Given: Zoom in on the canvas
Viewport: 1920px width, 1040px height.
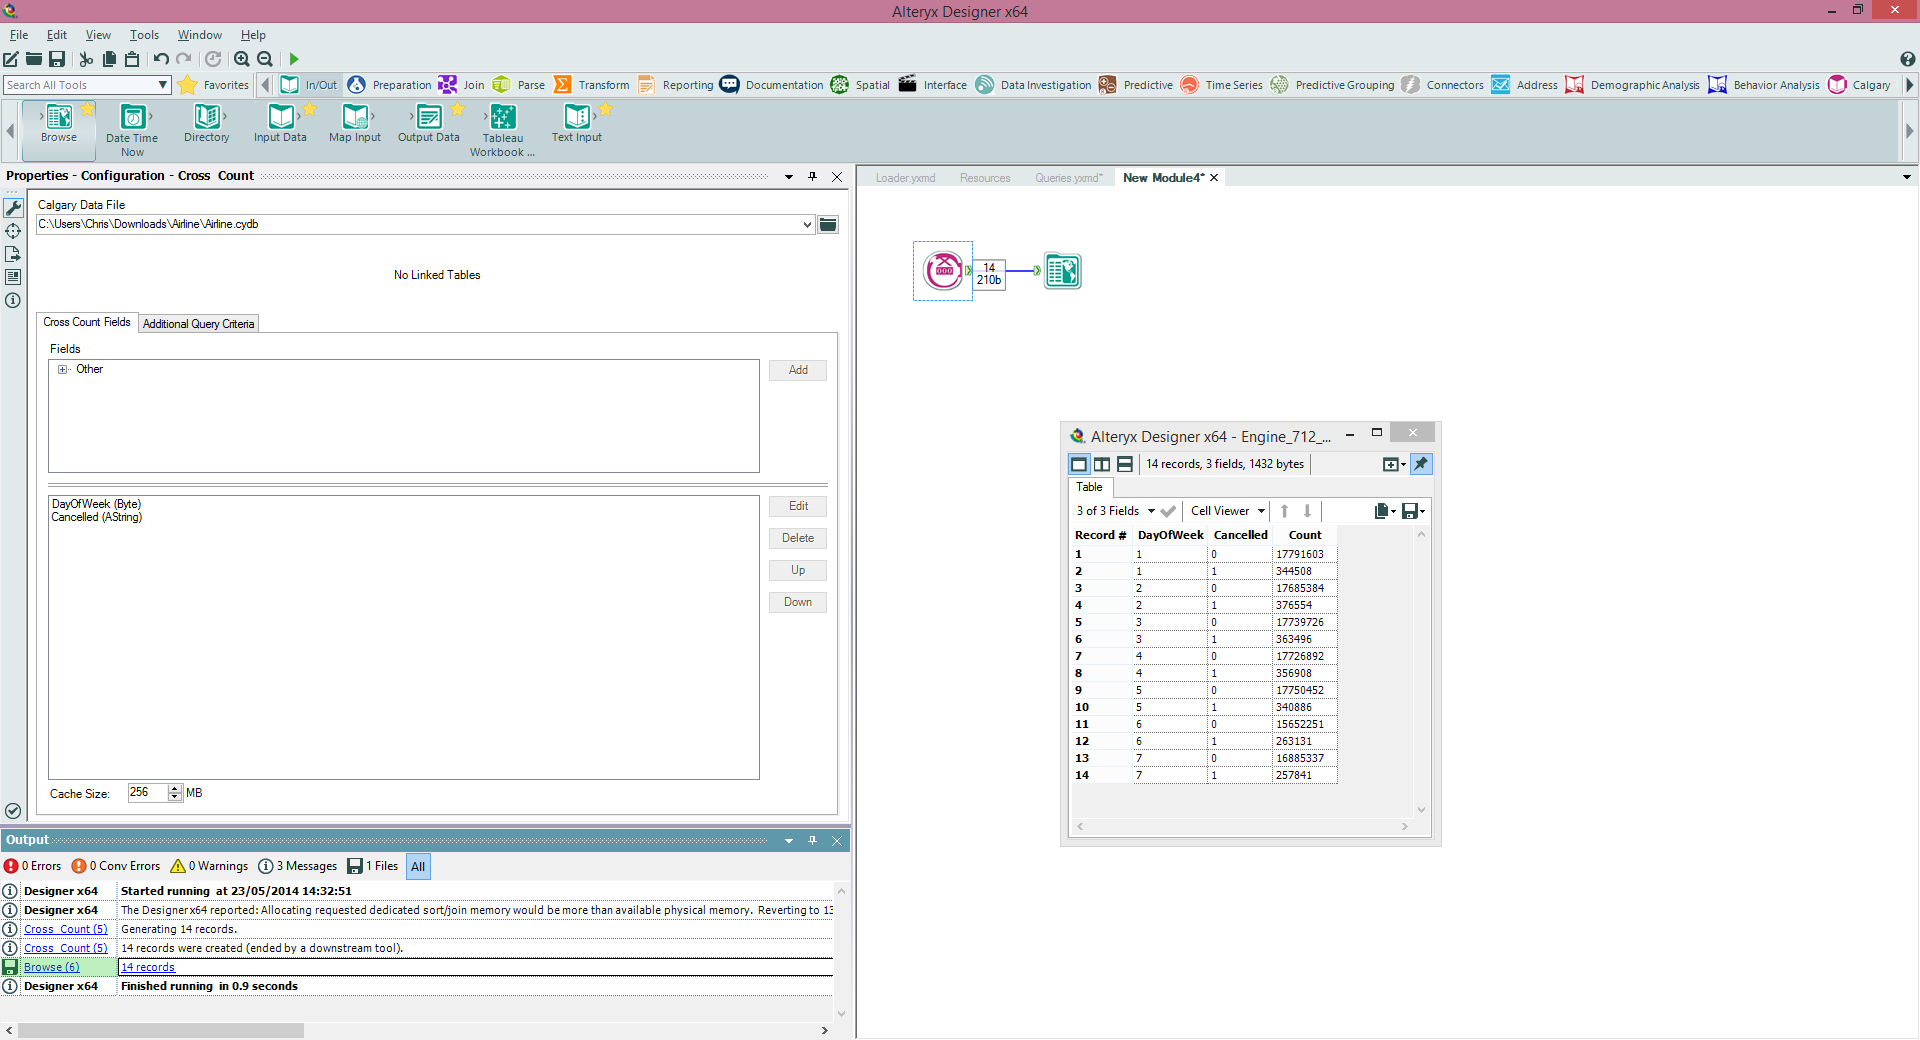Looking at the screenshot, I should [x=241, y=59].
